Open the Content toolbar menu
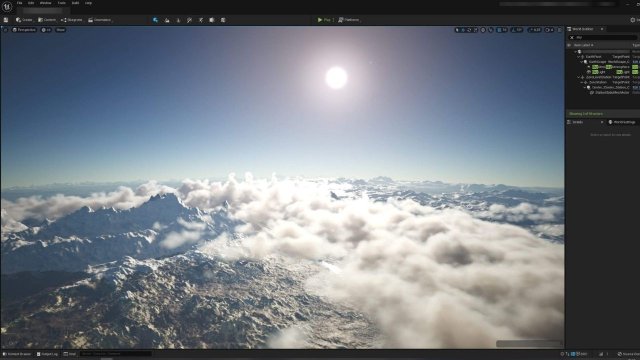 tap(47, 20)
